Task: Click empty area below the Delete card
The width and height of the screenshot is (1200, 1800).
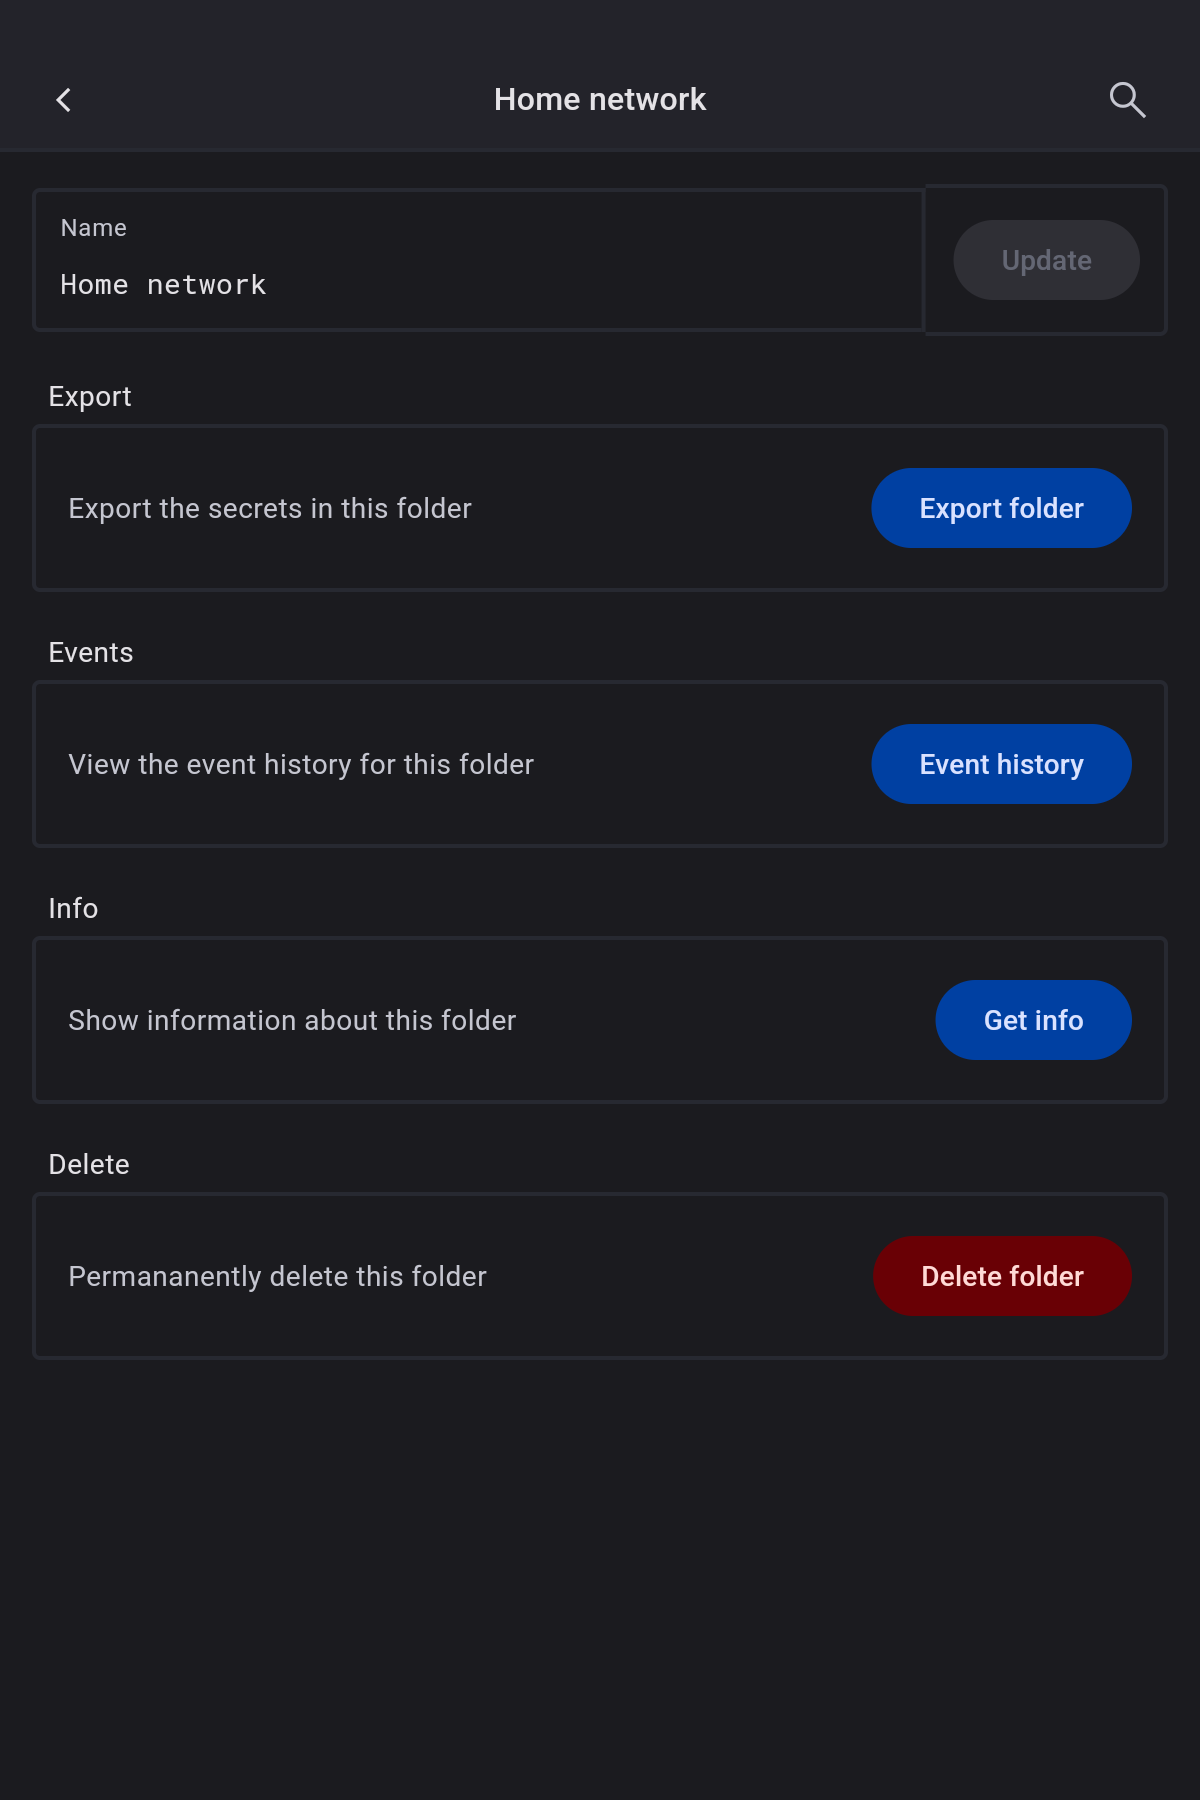Action: click(600, 1580)
